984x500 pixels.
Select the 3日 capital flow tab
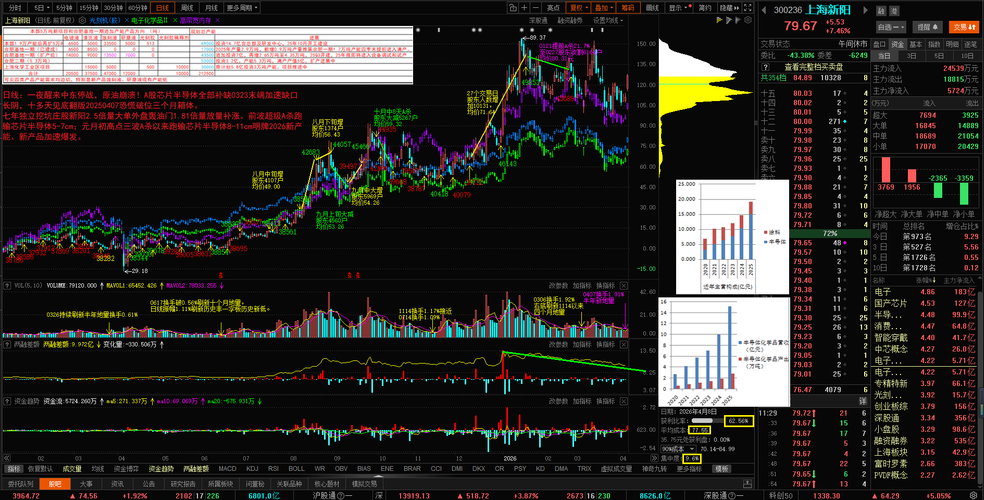point(912,56)
